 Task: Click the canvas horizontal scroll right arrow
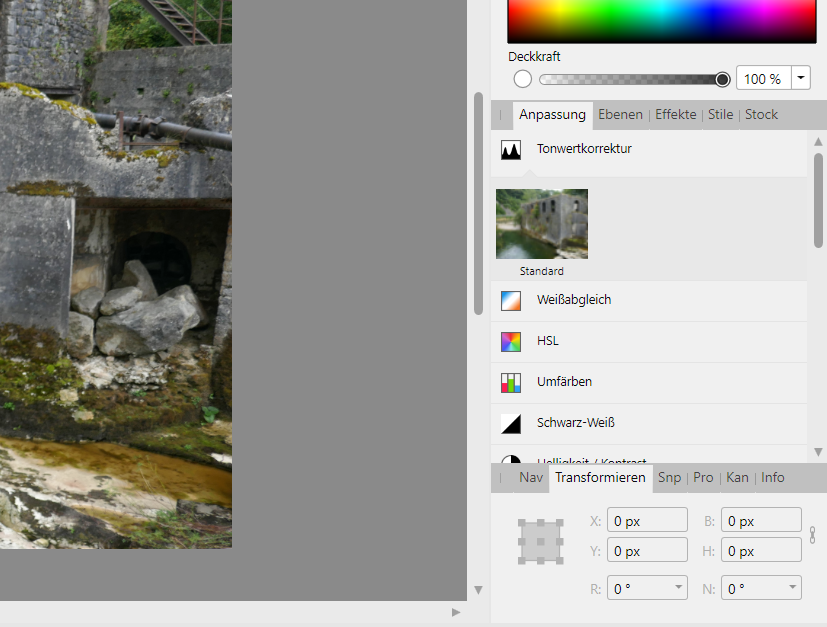[x=456, y=612]
